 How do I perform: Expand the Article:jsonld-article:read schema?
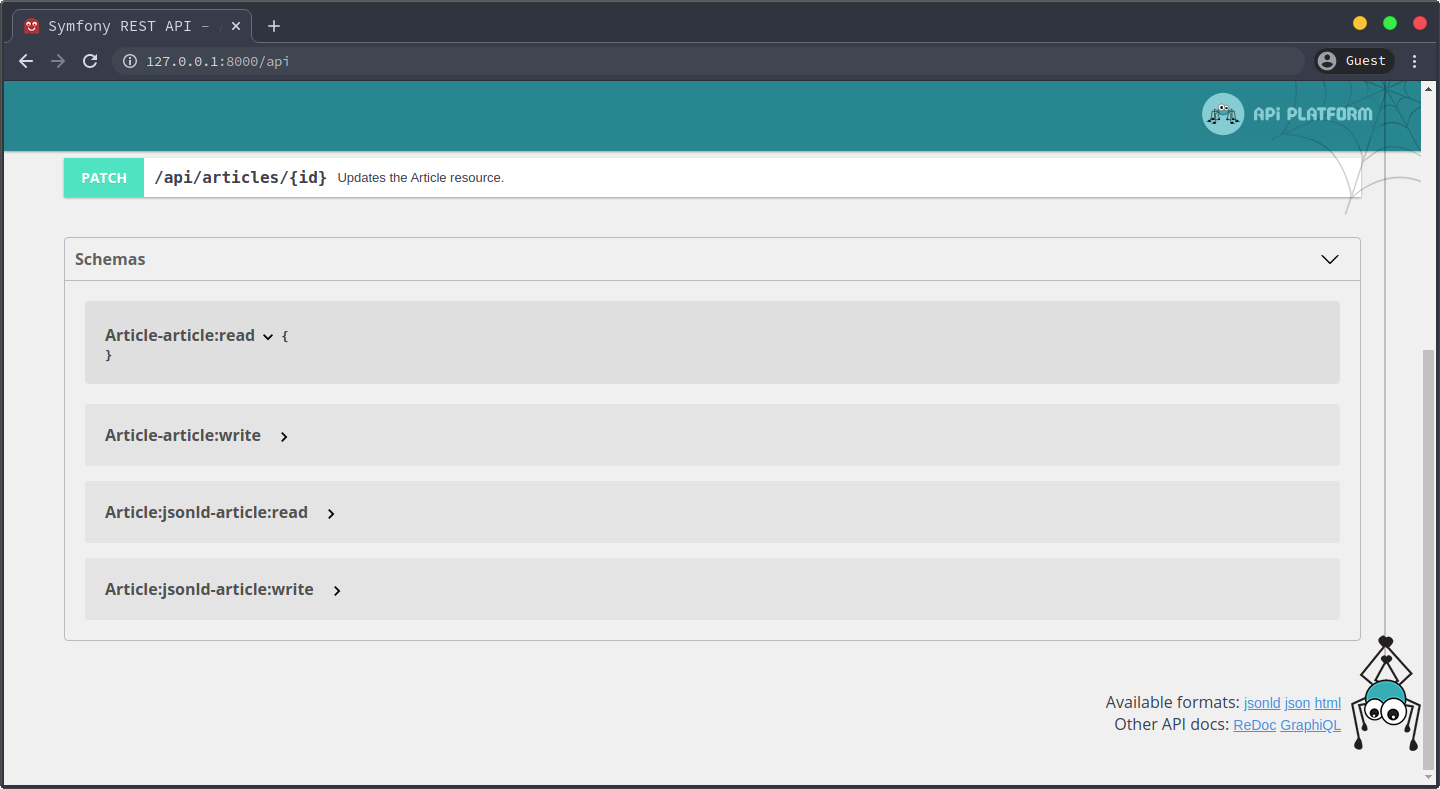point(331,514)
